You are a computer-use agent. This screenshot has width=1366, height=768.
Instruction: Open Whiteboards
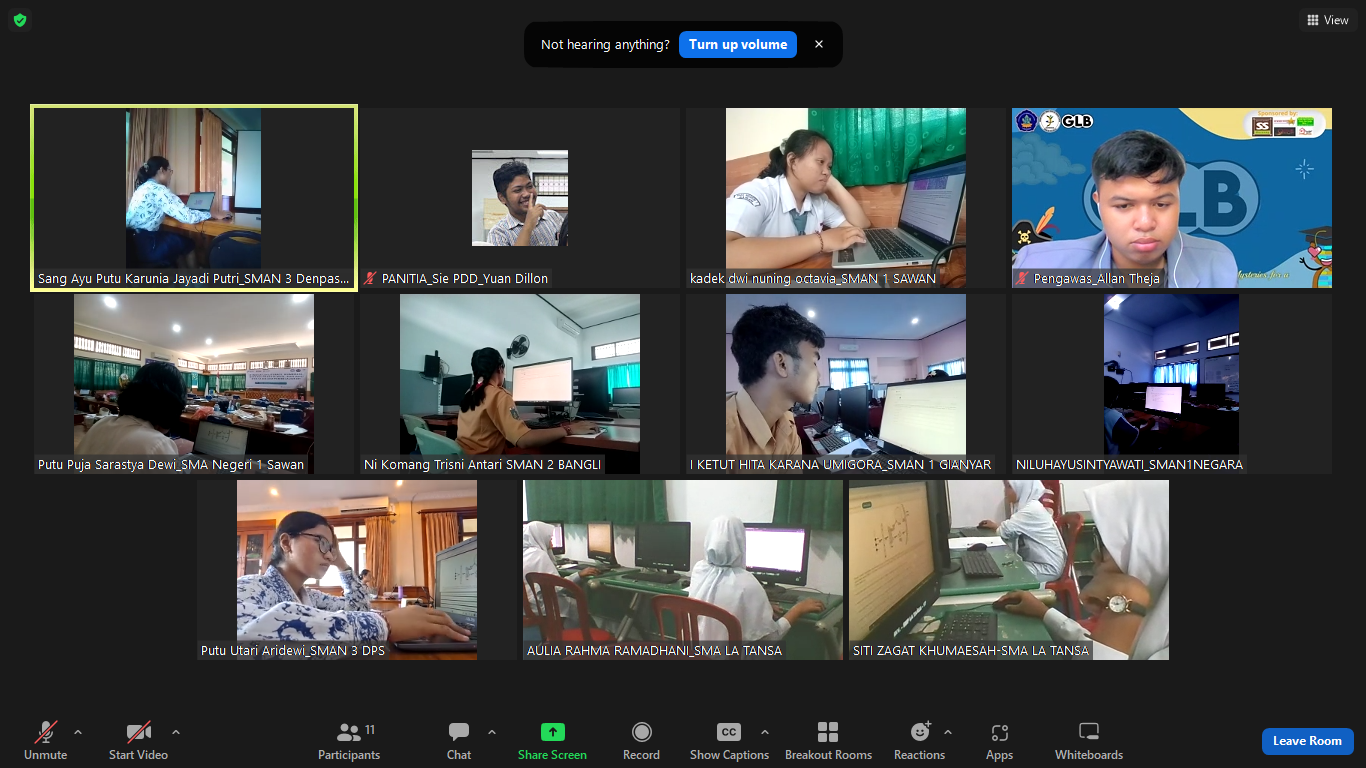pos(1089,733)
